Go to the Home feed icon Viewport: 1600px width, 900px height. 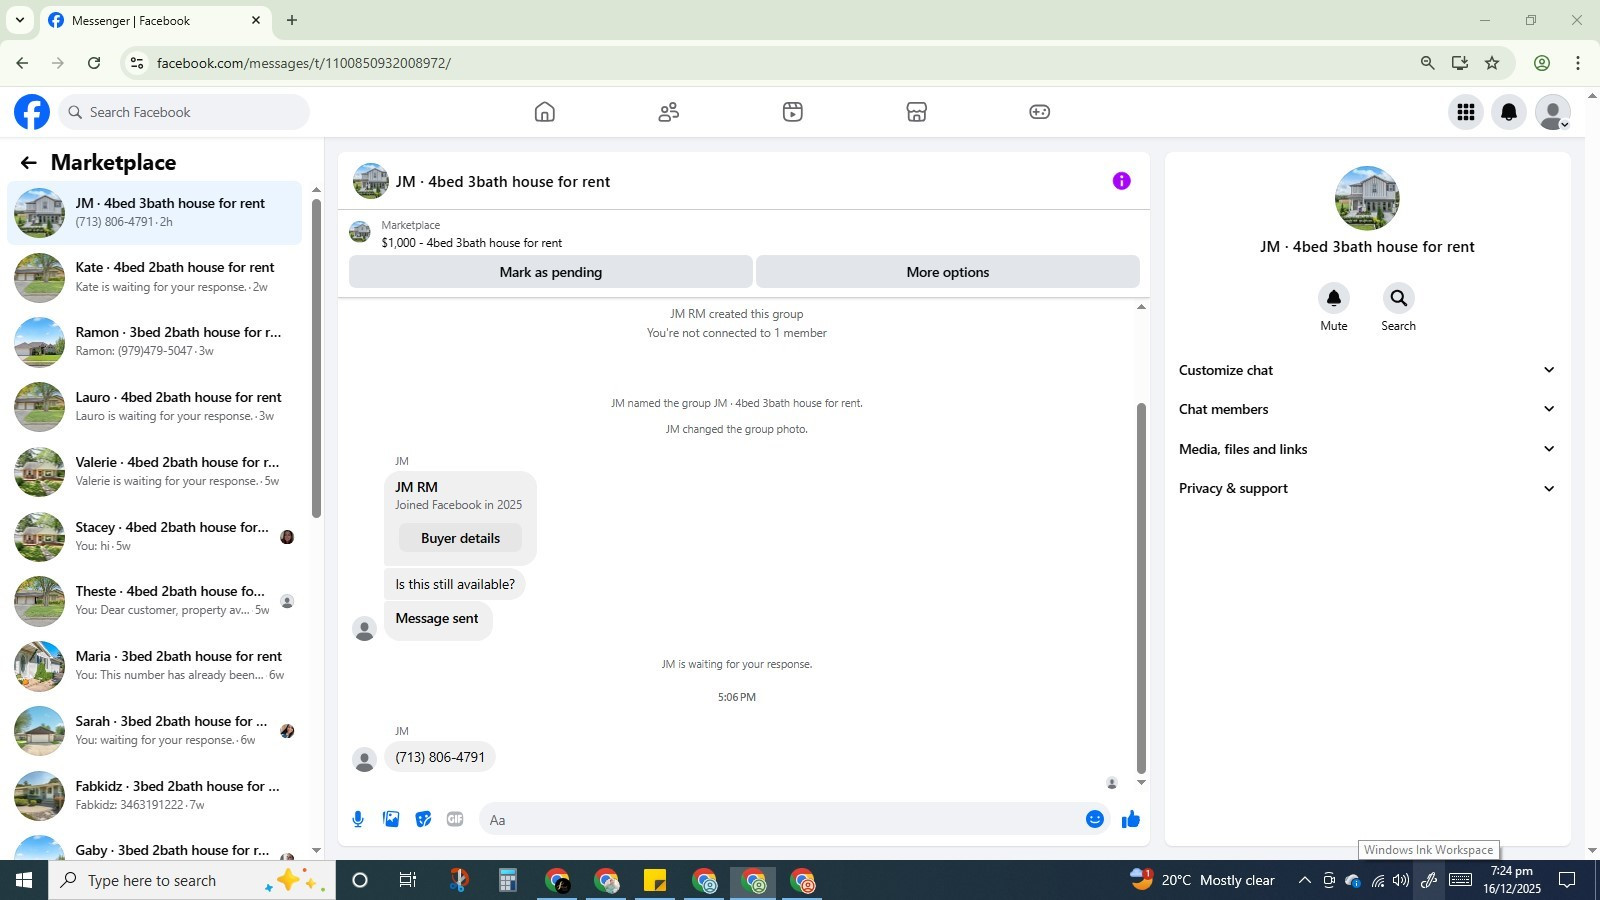tap(545, 112)
